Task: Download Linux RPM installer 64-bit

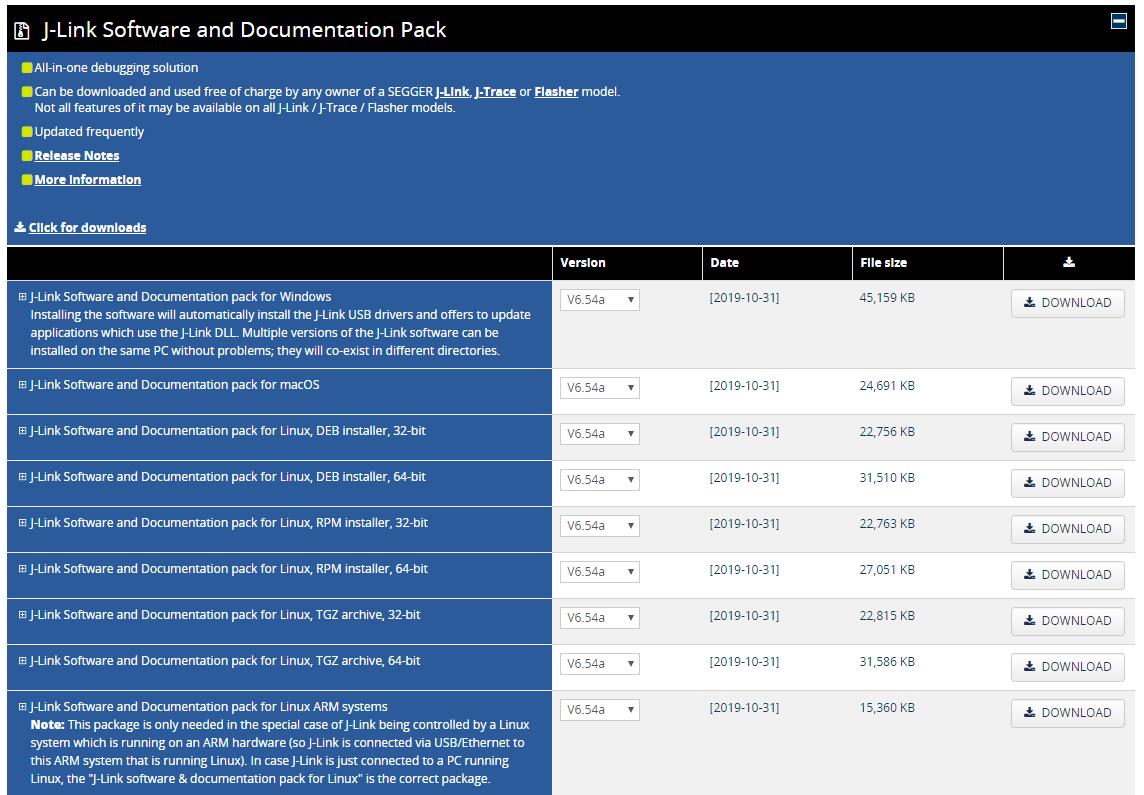Action: [x=1067, y=575]
